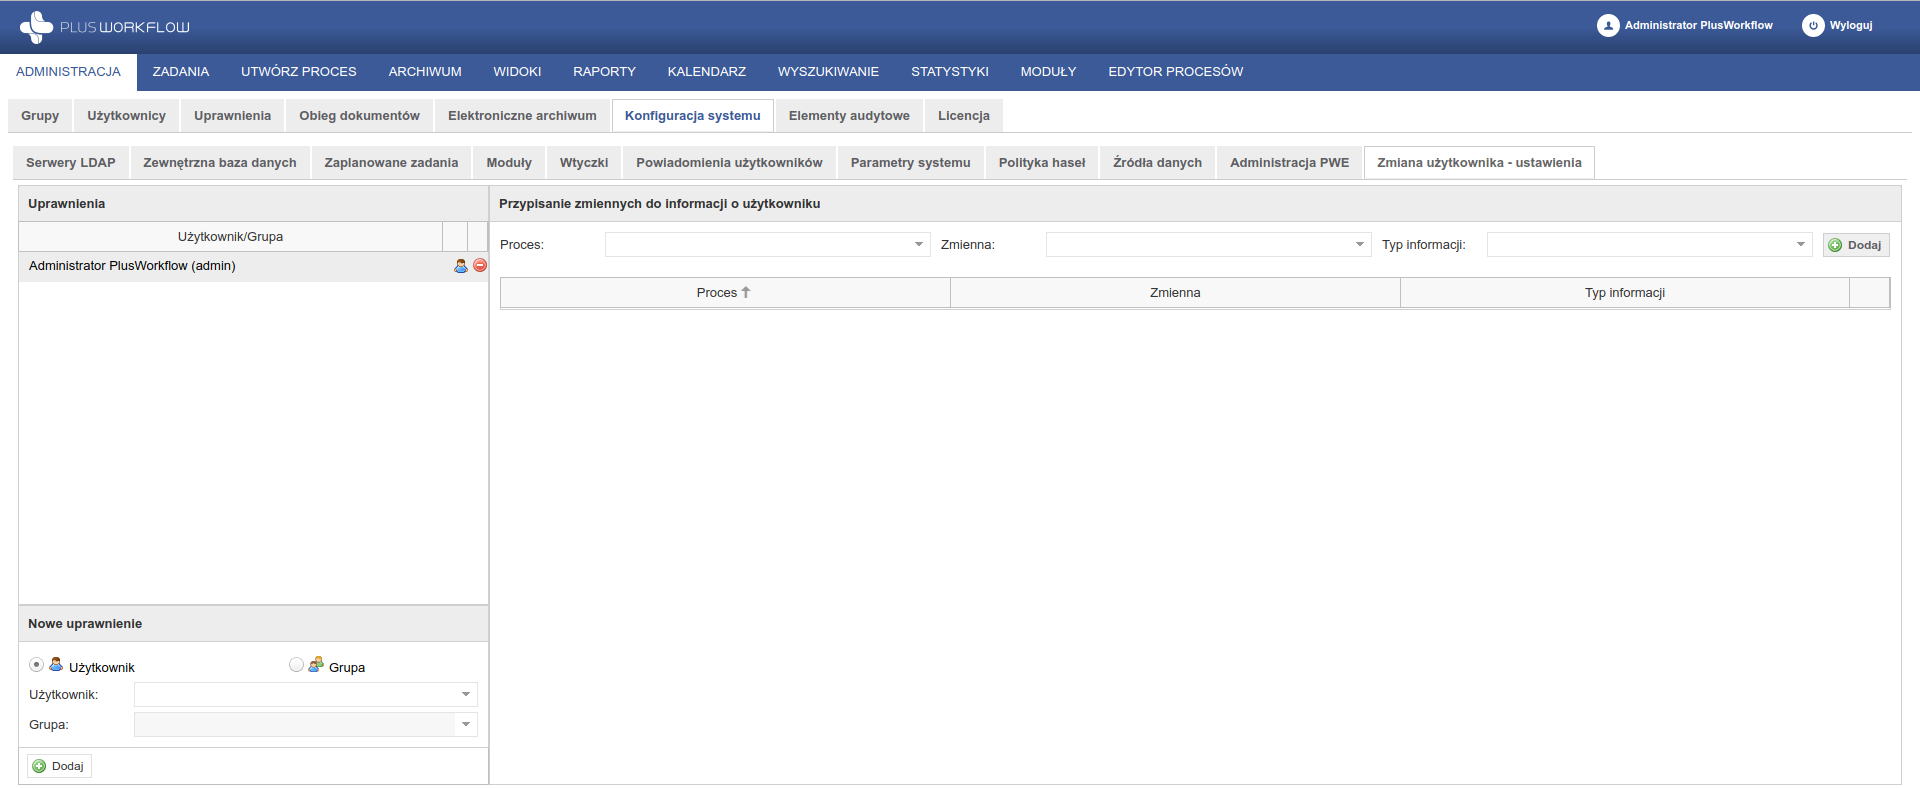Select the Grupa radio button
The width and height of the screenshot is (1920, 788).
point(296,665)
